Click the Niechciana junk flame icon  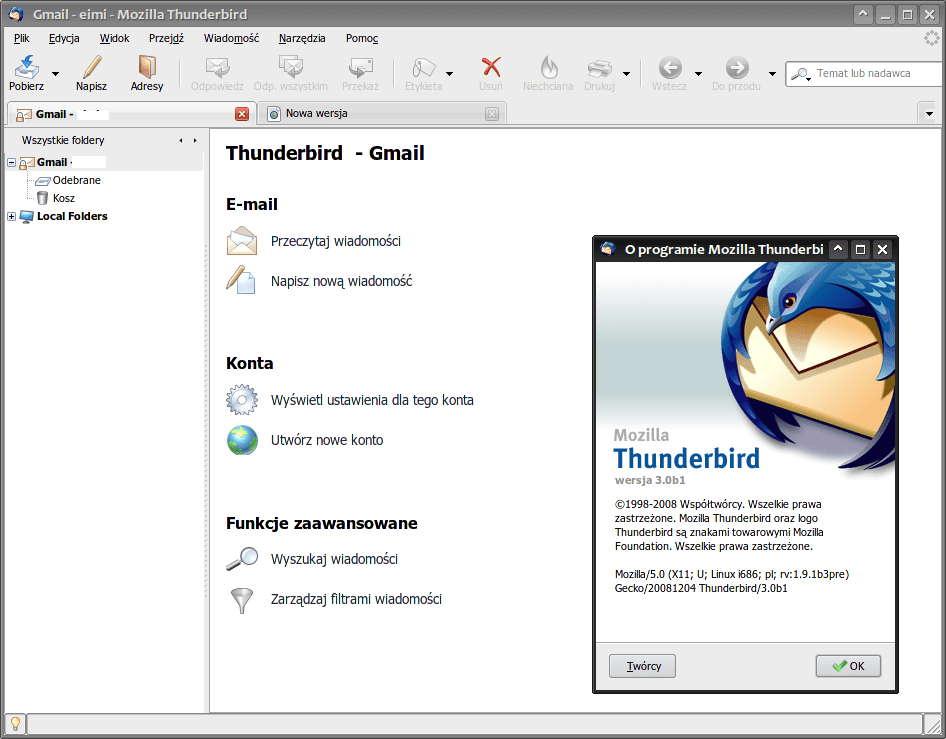(x=548, y=67)
